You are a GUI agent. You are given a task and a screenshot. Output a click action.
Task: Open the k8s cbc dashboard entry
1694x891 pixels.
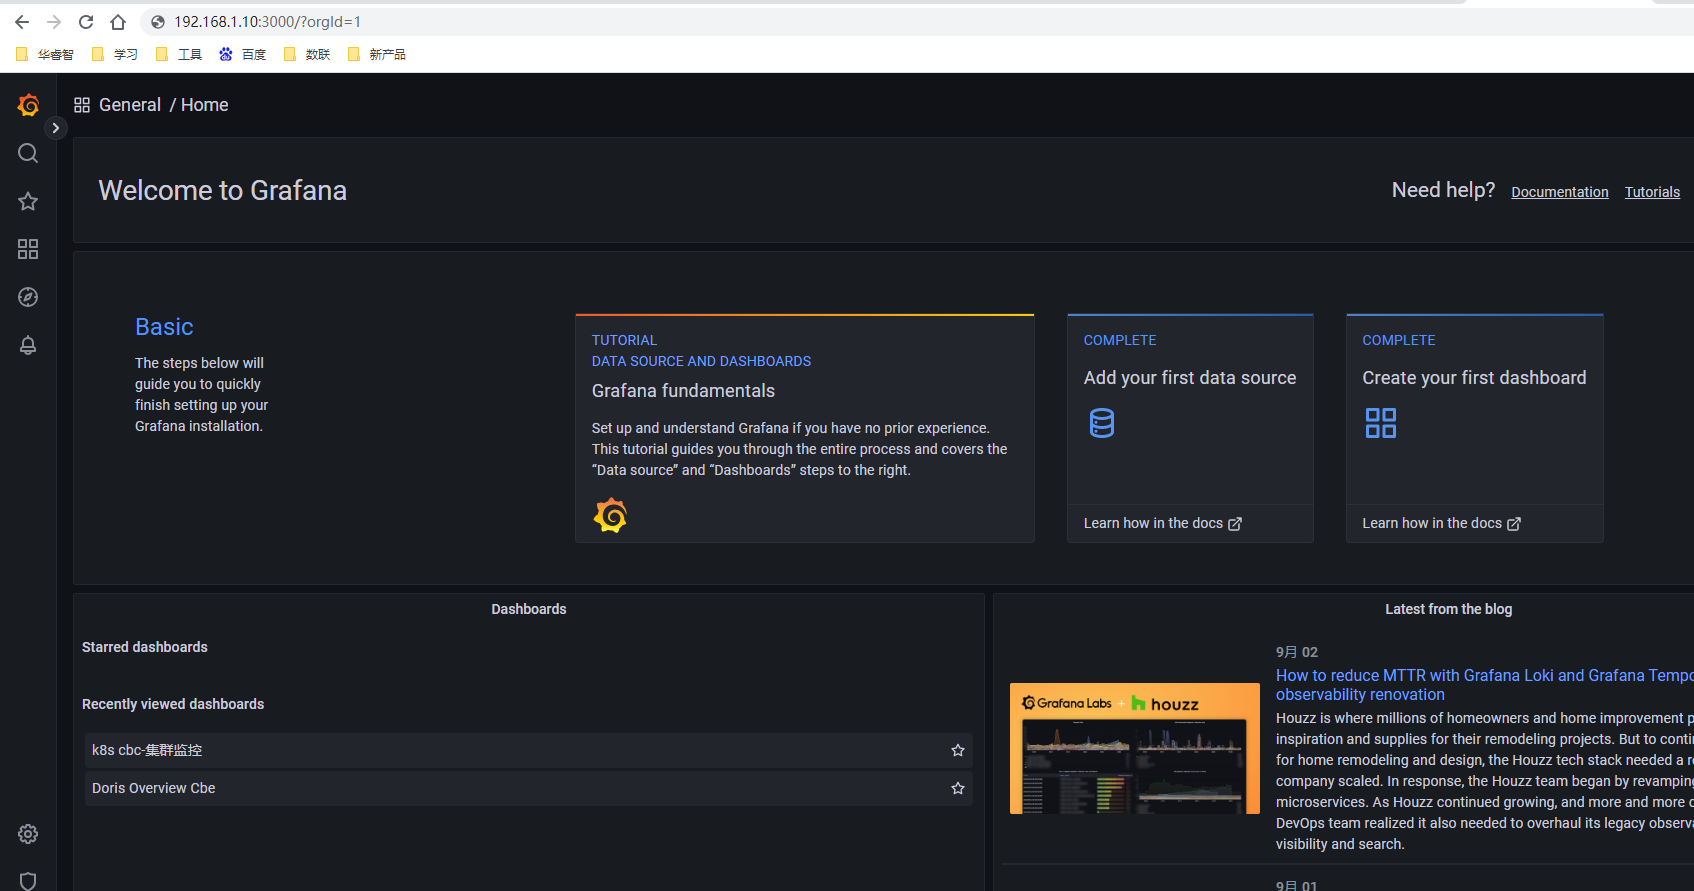click(x=529, y=750)
